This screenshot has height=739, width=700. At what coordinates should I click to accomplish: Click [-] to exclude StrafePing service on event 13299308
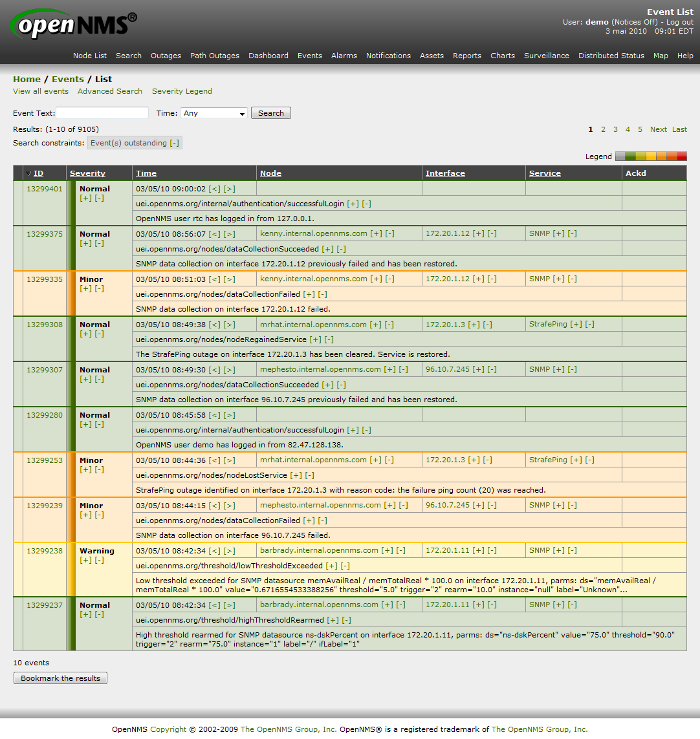pos(591,324)
